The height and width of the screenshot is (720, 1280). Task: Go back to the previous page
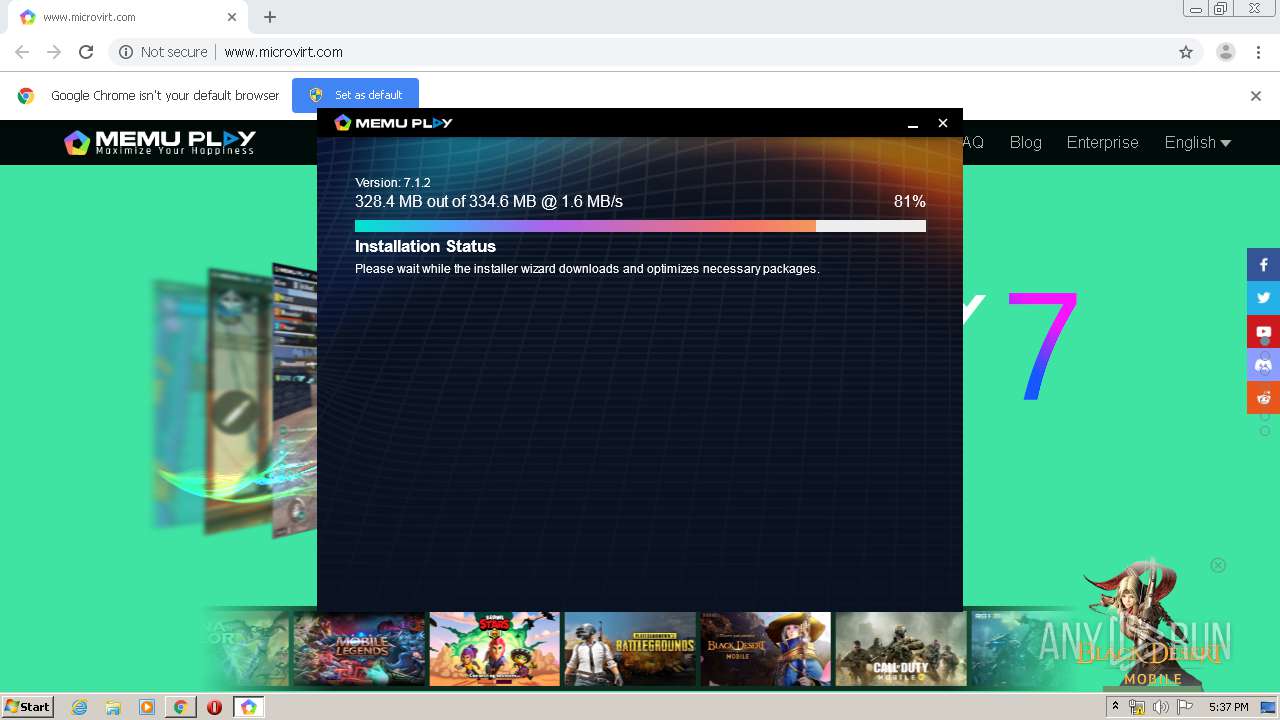pyautogui.click(x=22, y=52)
